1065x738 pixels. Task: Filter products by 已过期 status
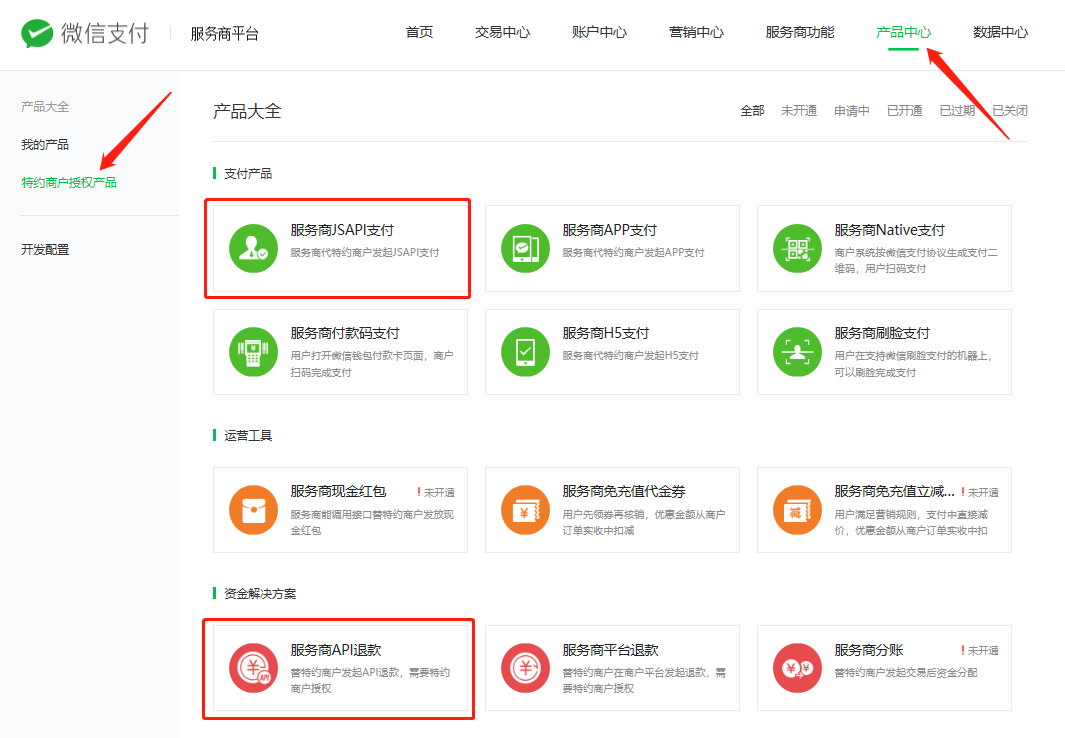click(958, 111)
